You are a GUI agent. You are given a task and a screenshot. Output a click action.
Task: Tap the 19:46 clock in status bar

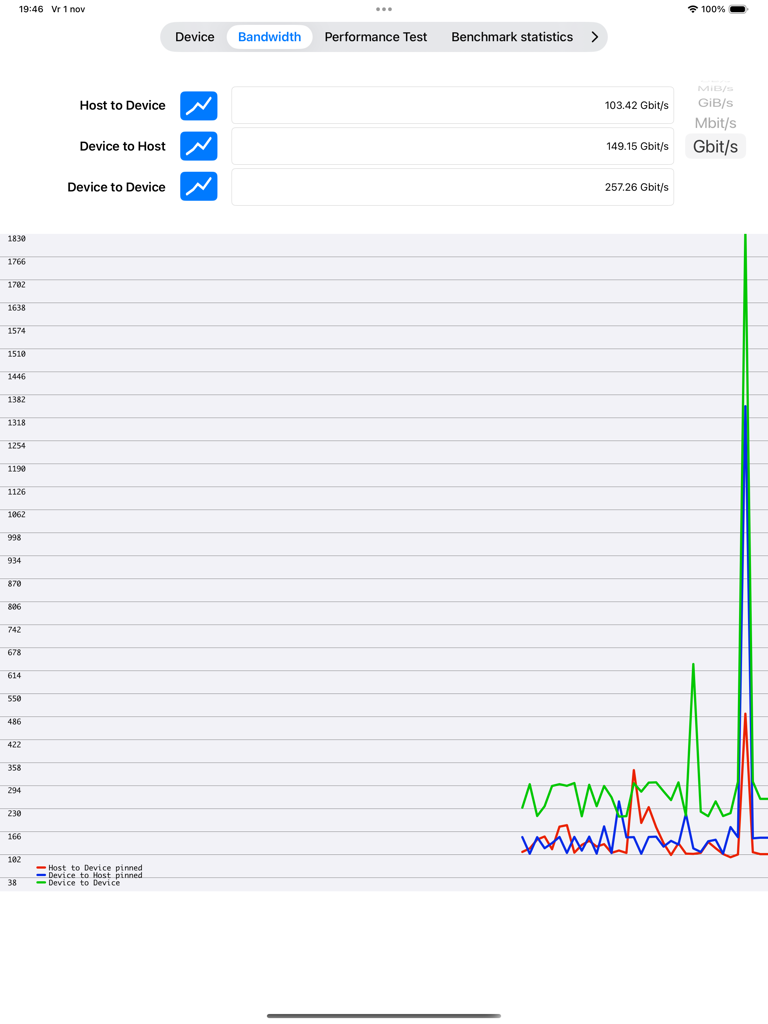point(31,9)
